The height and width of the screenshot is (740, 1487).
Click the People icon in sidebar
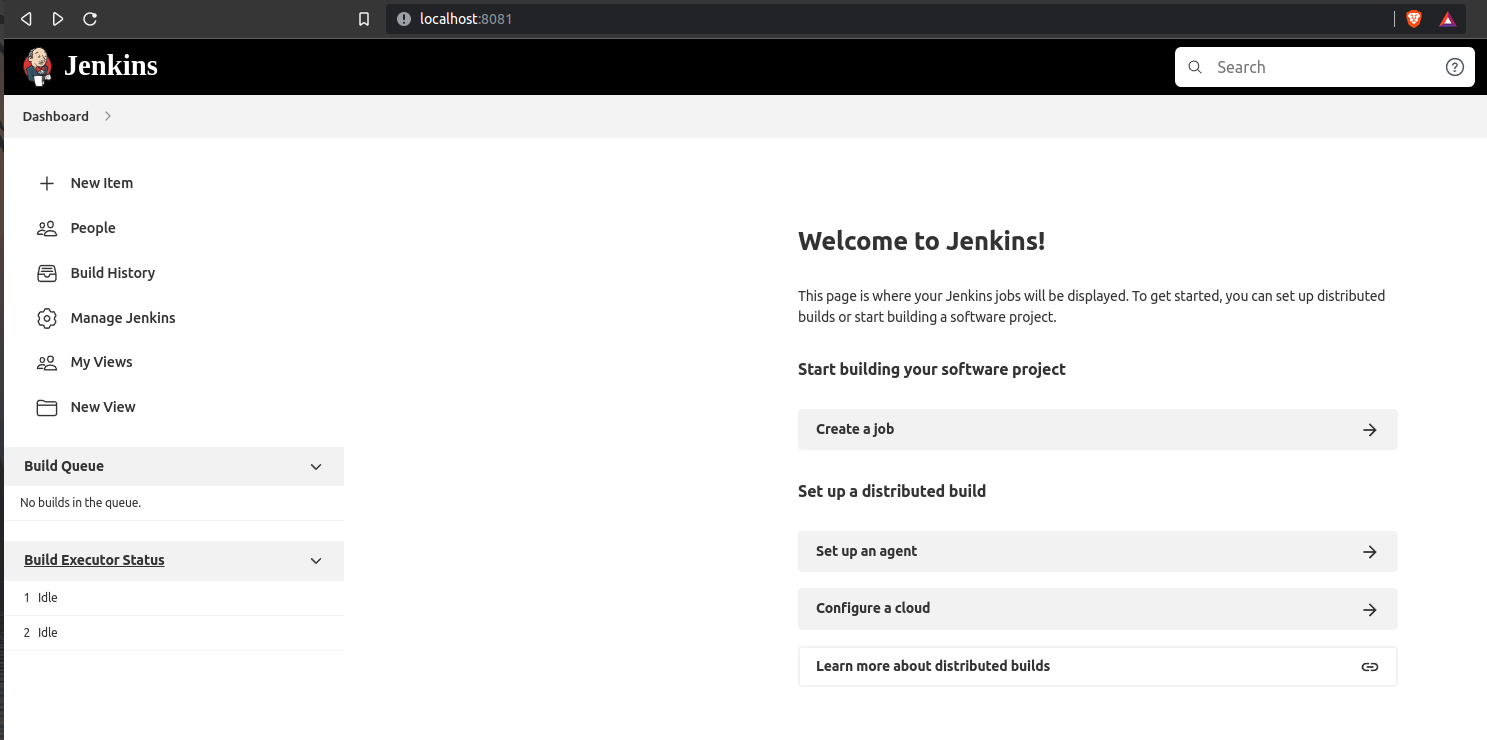(47, 229)
